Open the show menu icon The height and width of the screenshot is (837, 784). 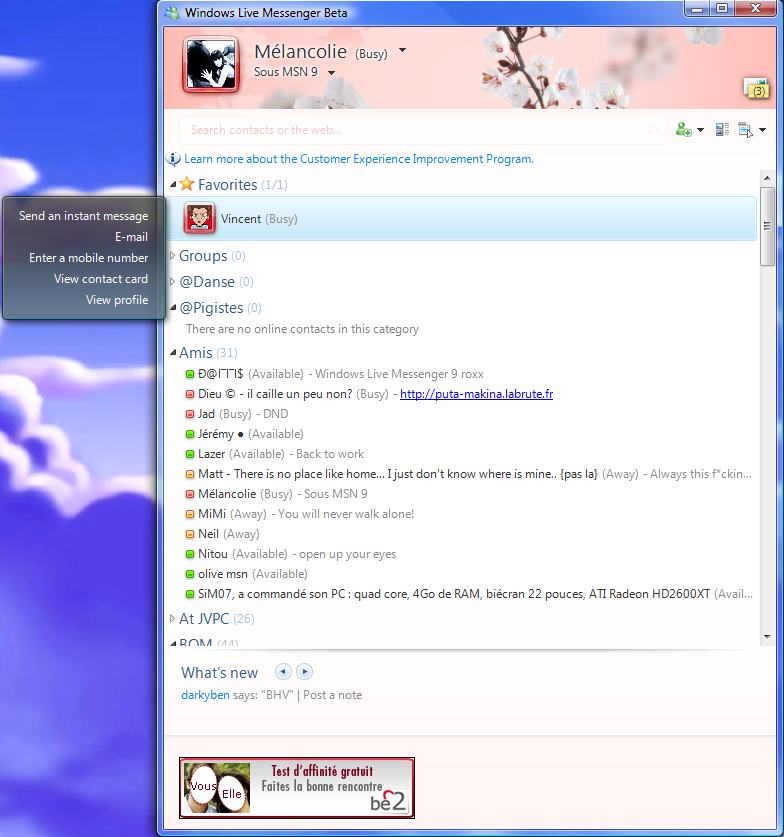click(745, 130)
